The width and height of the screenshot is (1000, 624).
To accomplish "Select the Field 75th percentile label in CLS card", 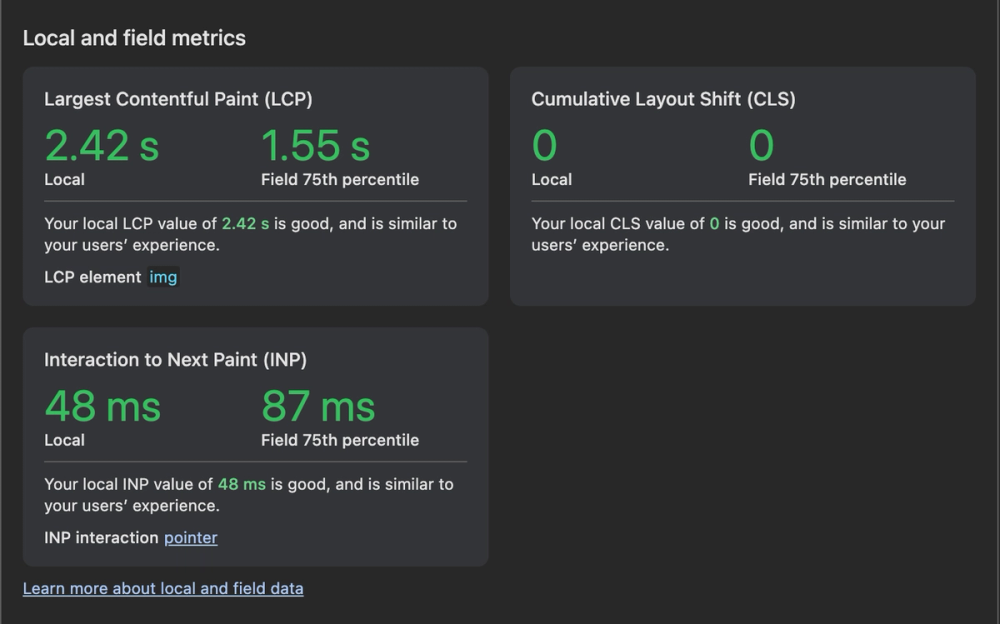I will (827, 180).
